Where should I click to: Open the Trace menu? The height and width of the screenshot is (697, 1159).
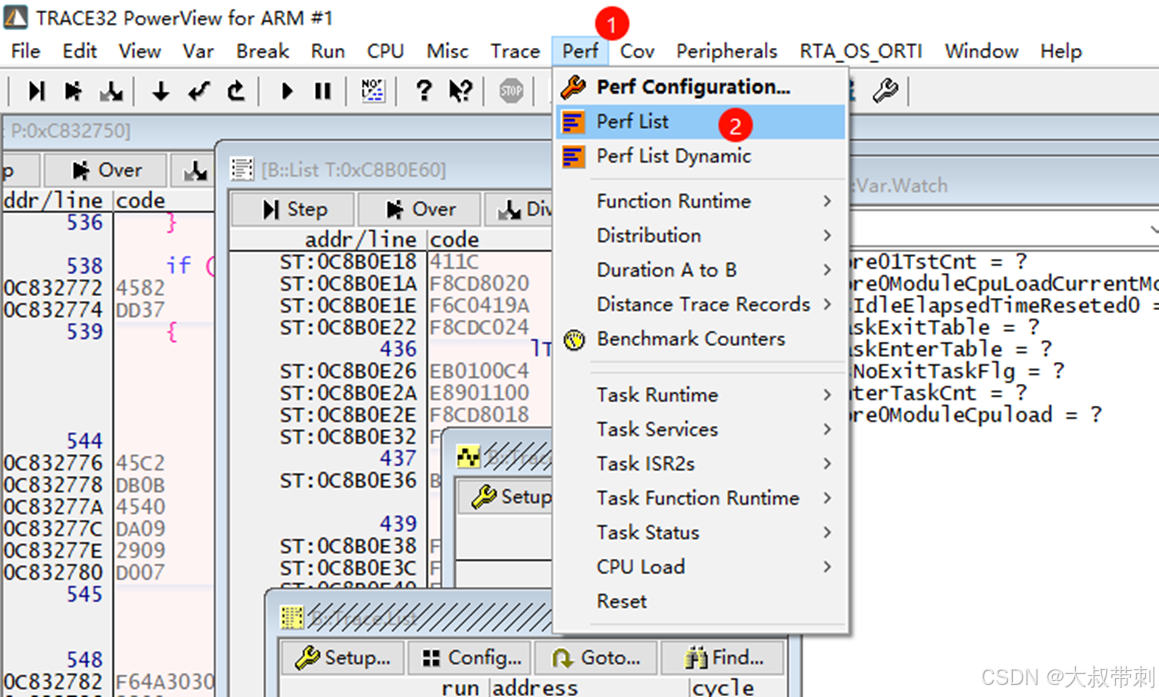tap(515, 51)
